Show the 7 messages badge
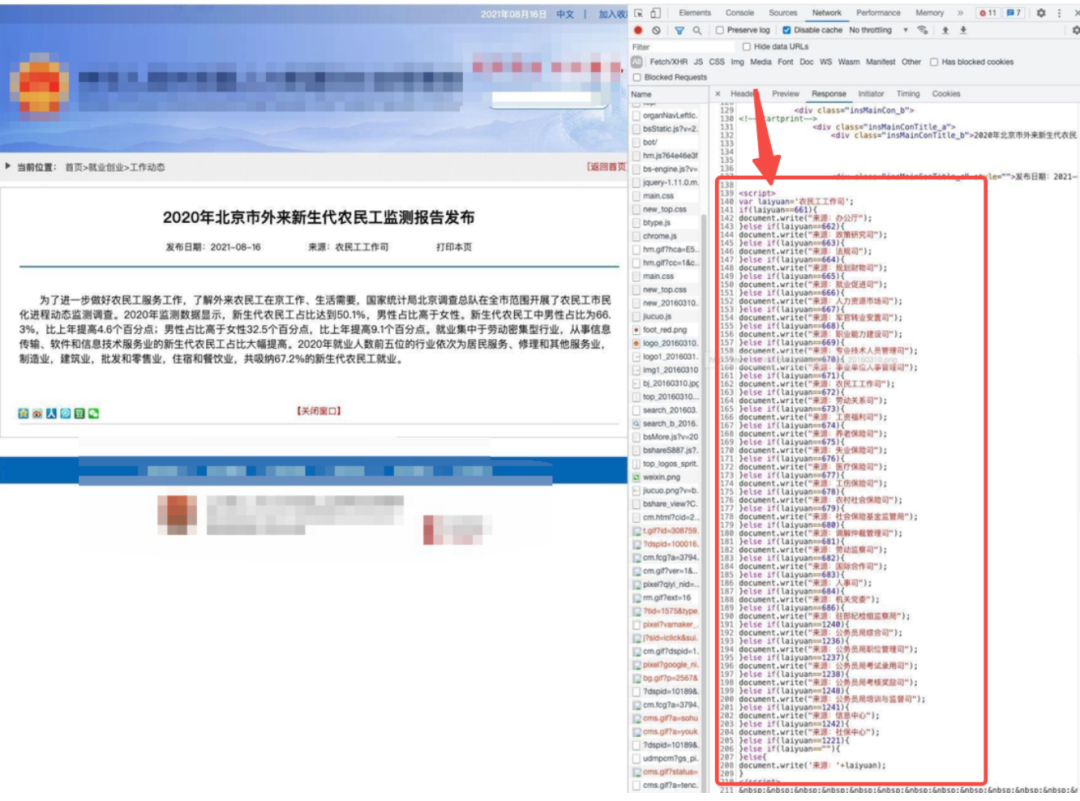This screenshot has height=801, width=1080. 1013,13
